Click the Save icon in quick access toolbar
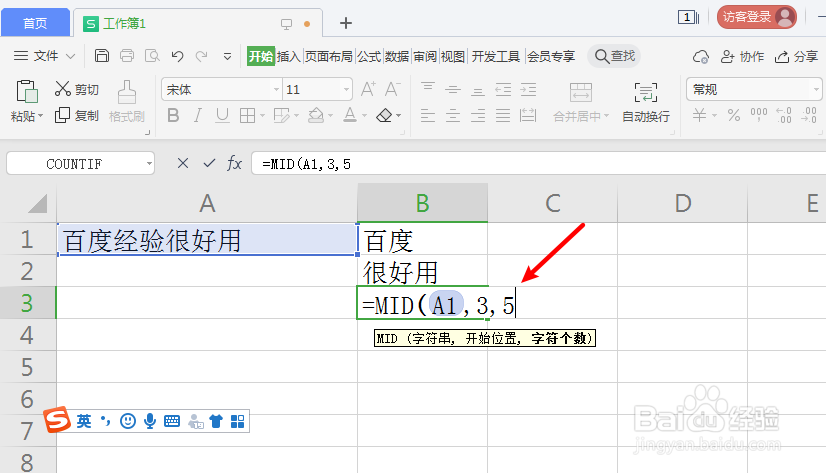Viewport: 826px width, 473px height. 102,55
